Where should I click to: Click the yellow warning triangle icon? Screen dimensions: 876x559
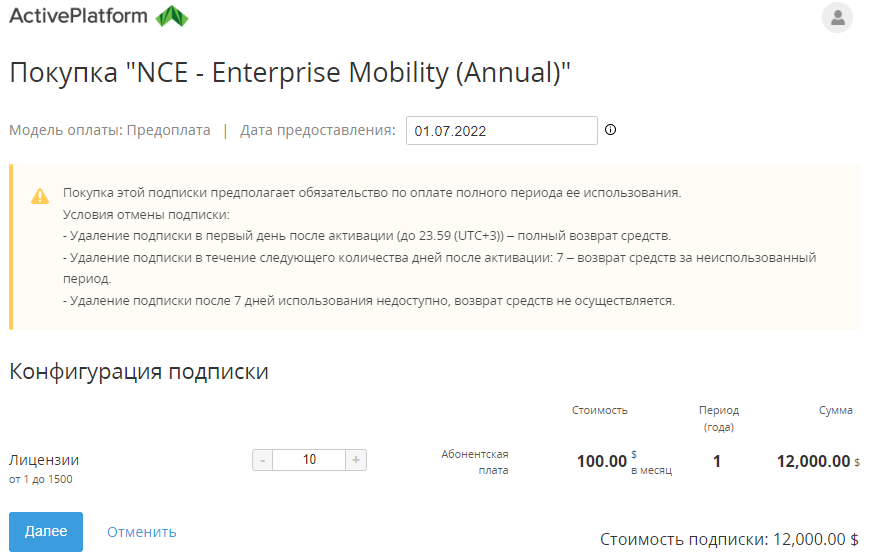[40, 196]
